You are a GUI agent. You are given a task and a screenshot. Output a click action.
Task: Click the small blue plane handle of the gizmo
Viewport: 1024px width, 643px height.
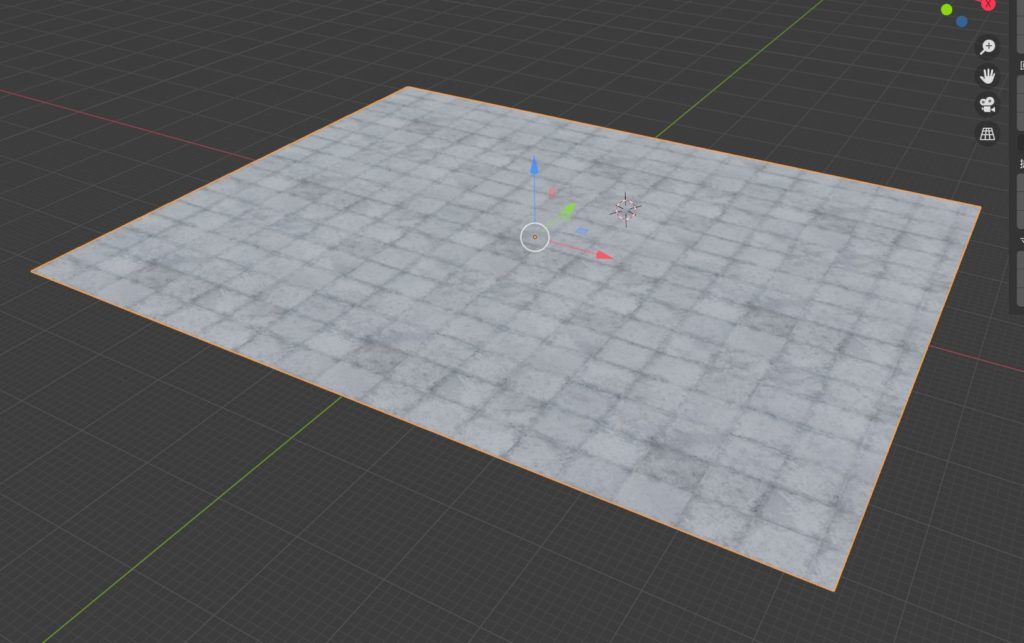click(583, 230)
